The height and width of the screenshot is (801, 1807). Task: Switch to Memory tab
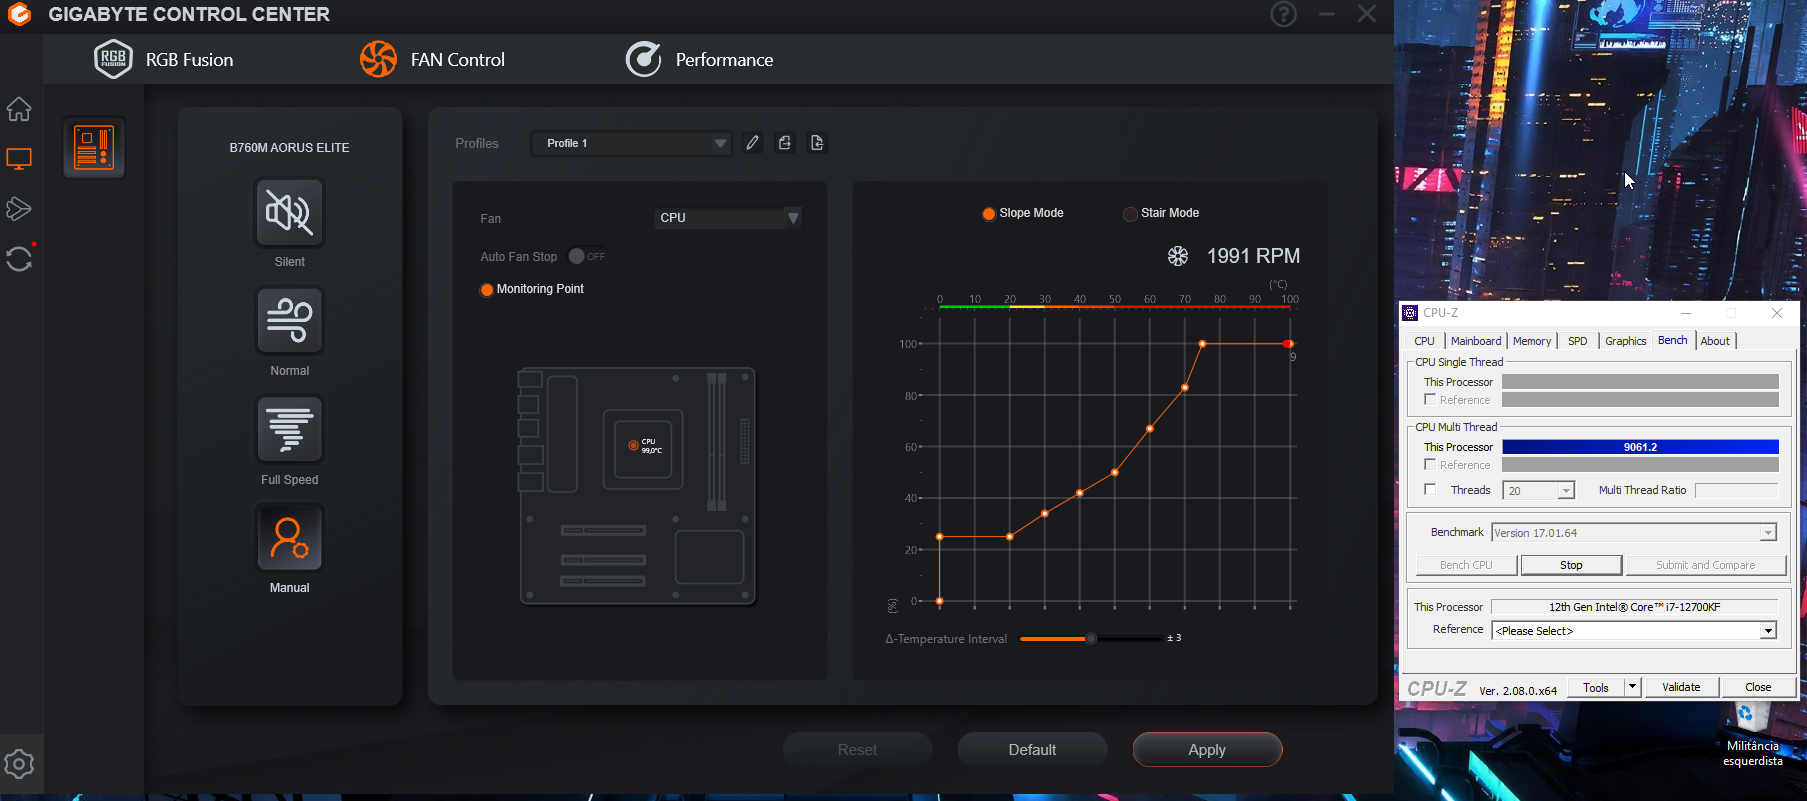pyautogui.click(x=1532, y=341)
